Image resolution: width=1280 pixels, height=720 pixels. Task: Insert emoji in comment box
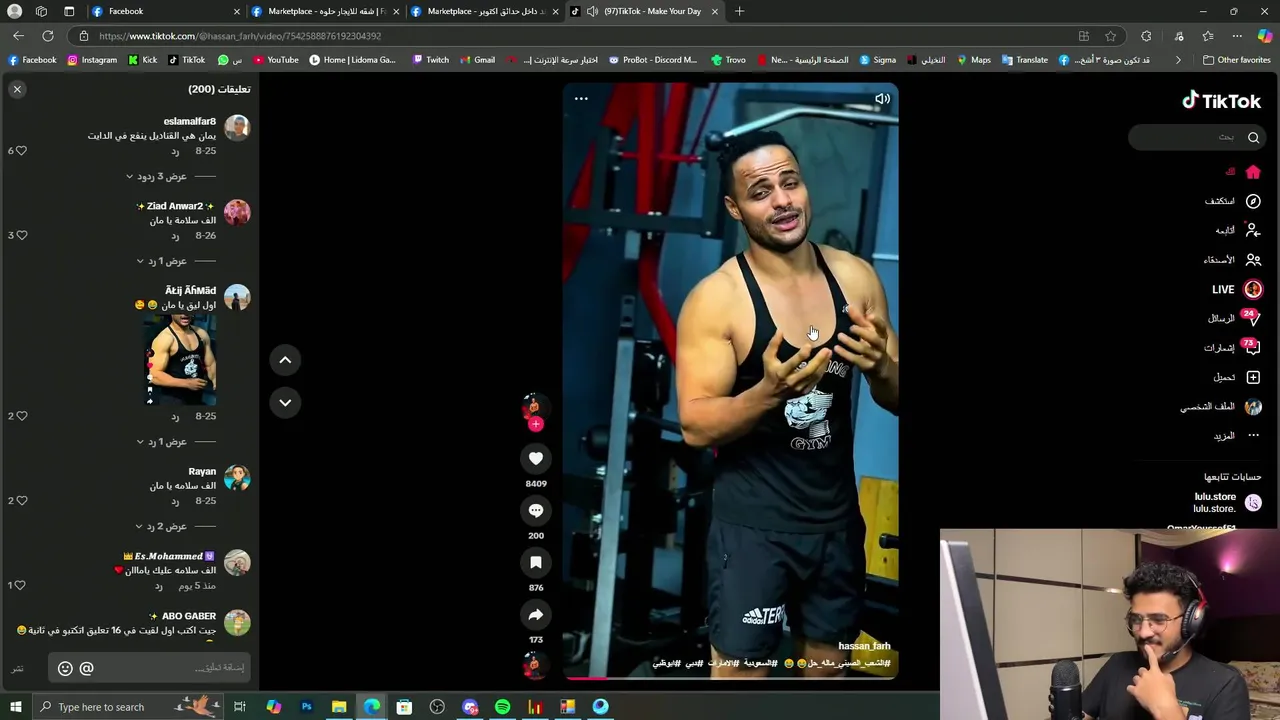[x=65, y=668]
